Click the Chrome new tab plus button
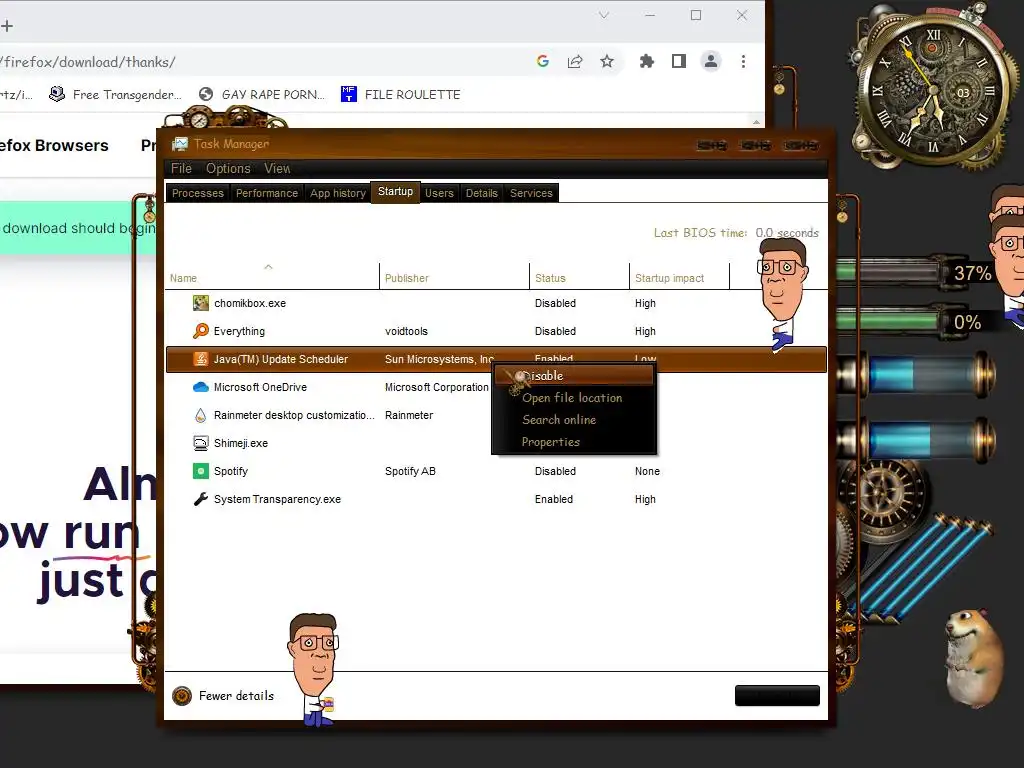Viewport: 1024px width, 768px height. click(7, 26)
